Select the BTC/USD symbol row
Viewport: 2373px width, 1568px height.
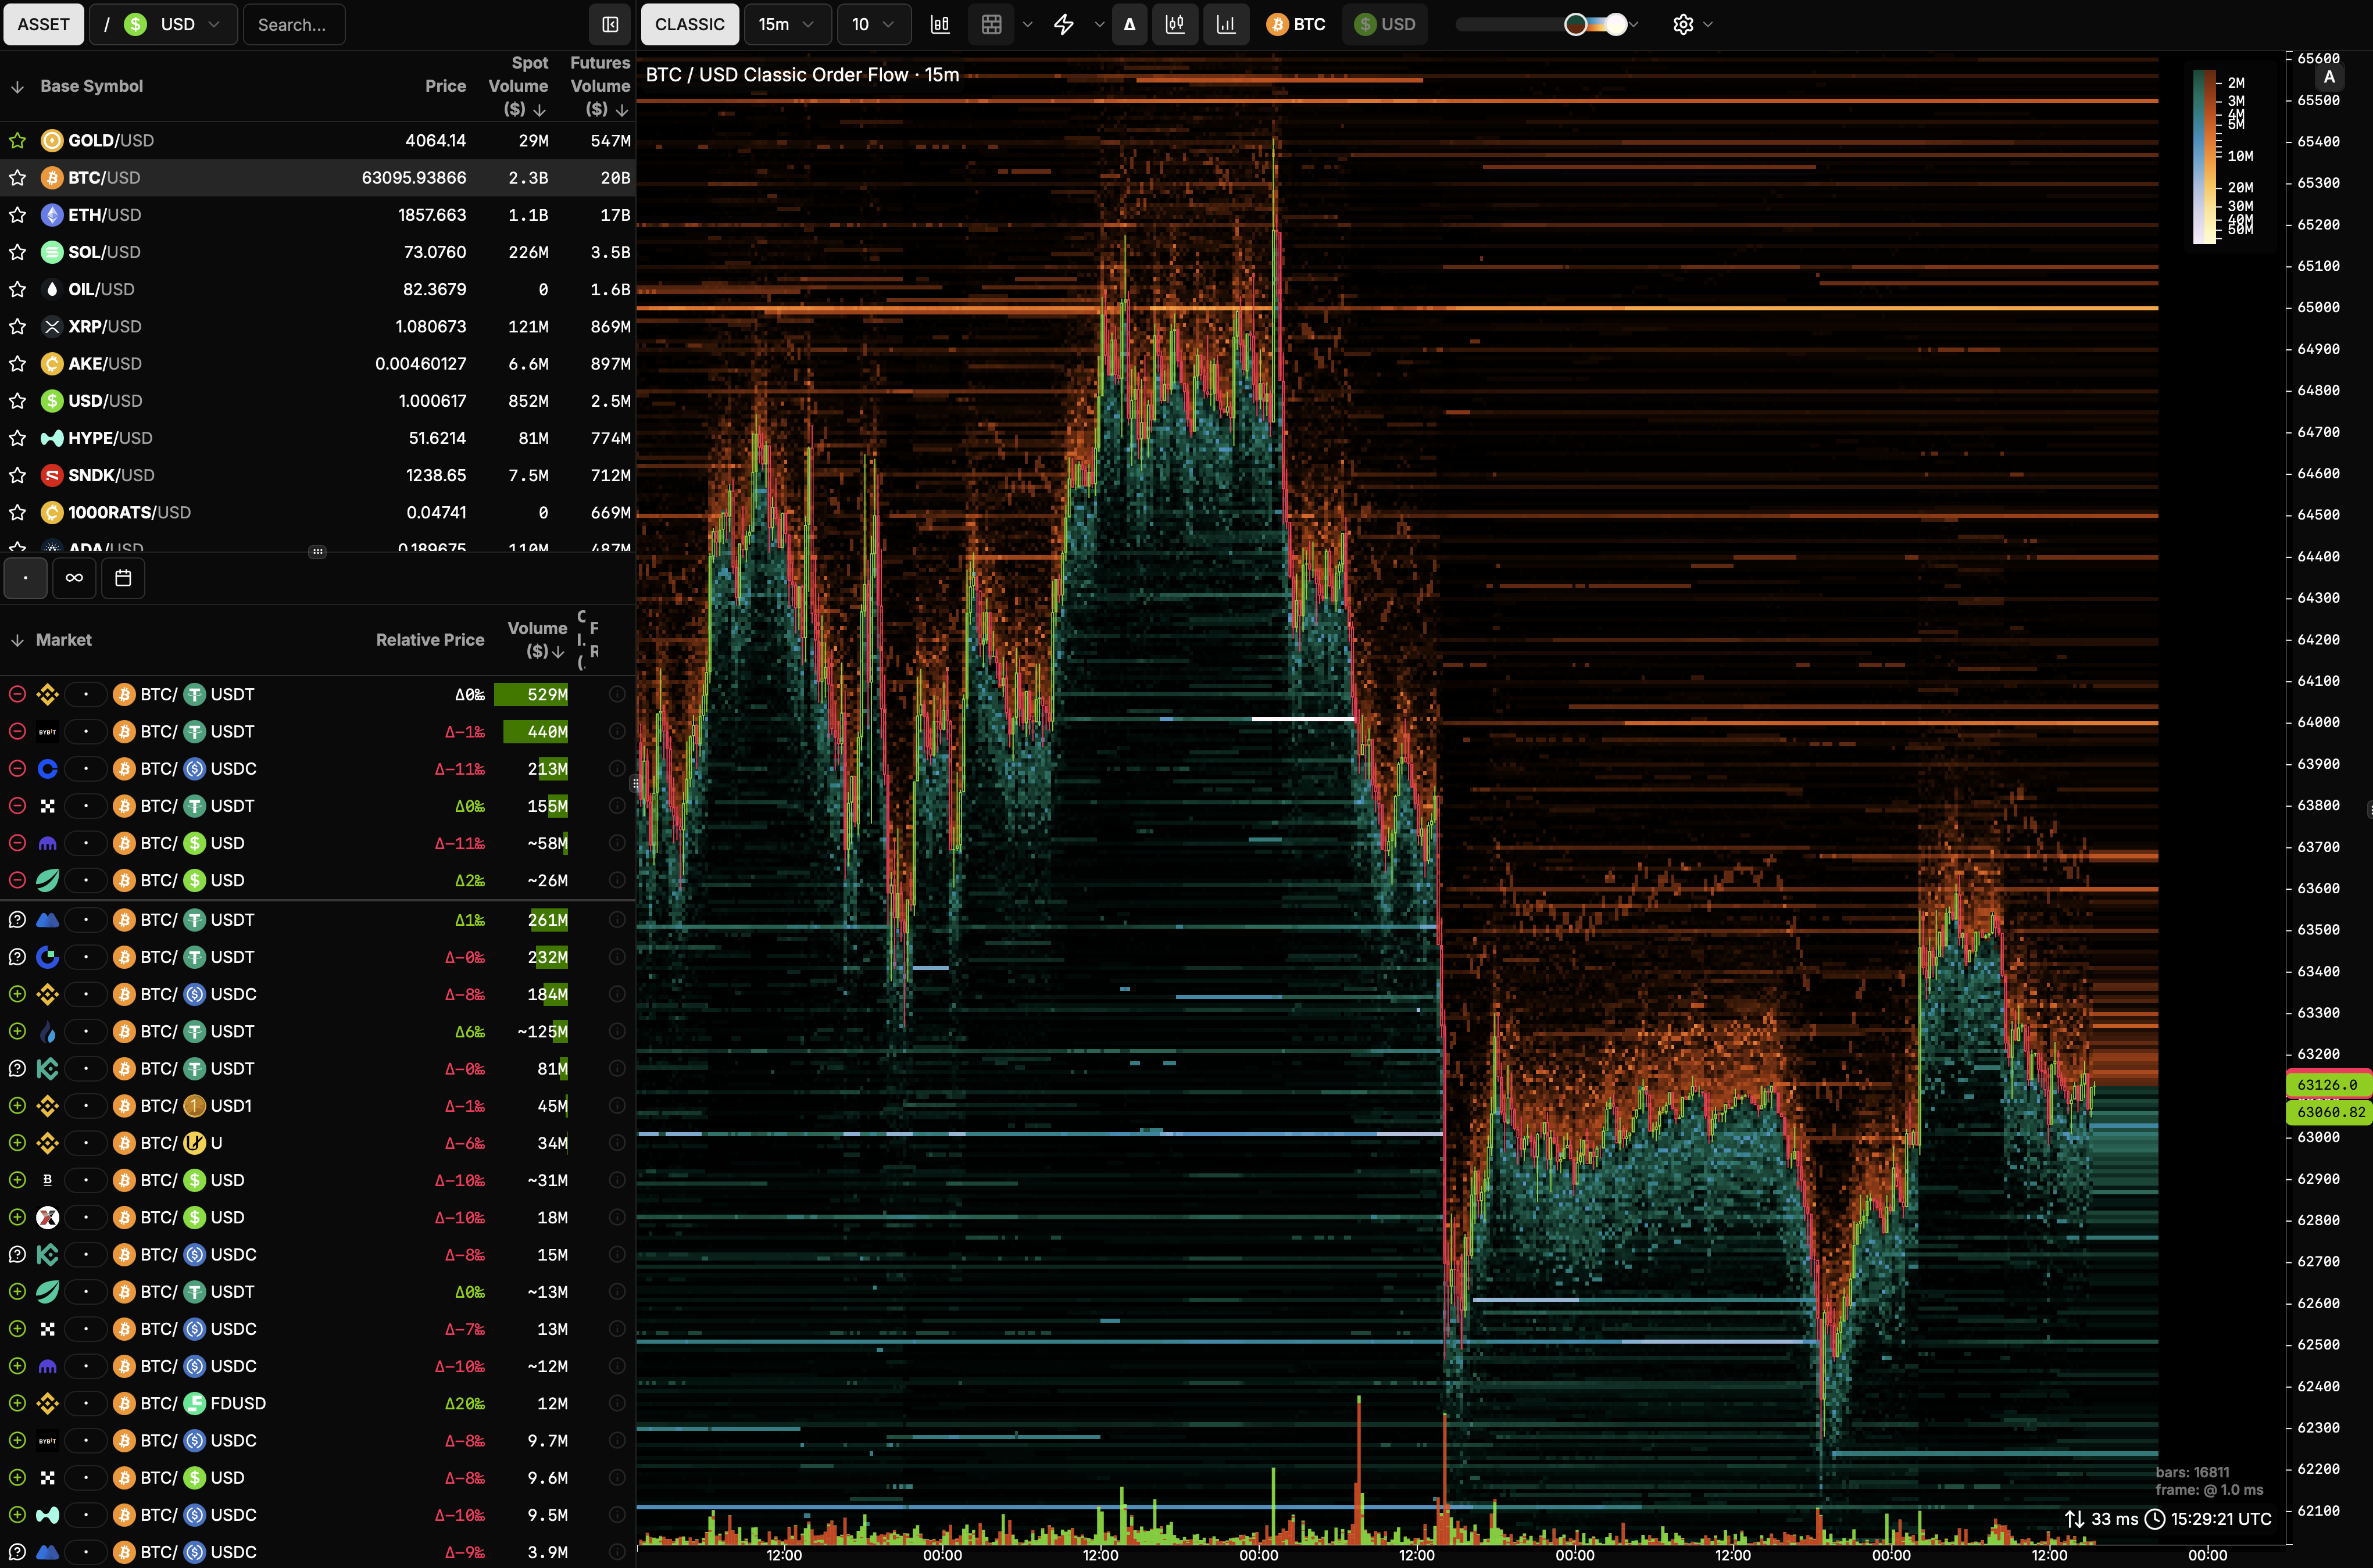pos(318,178)
